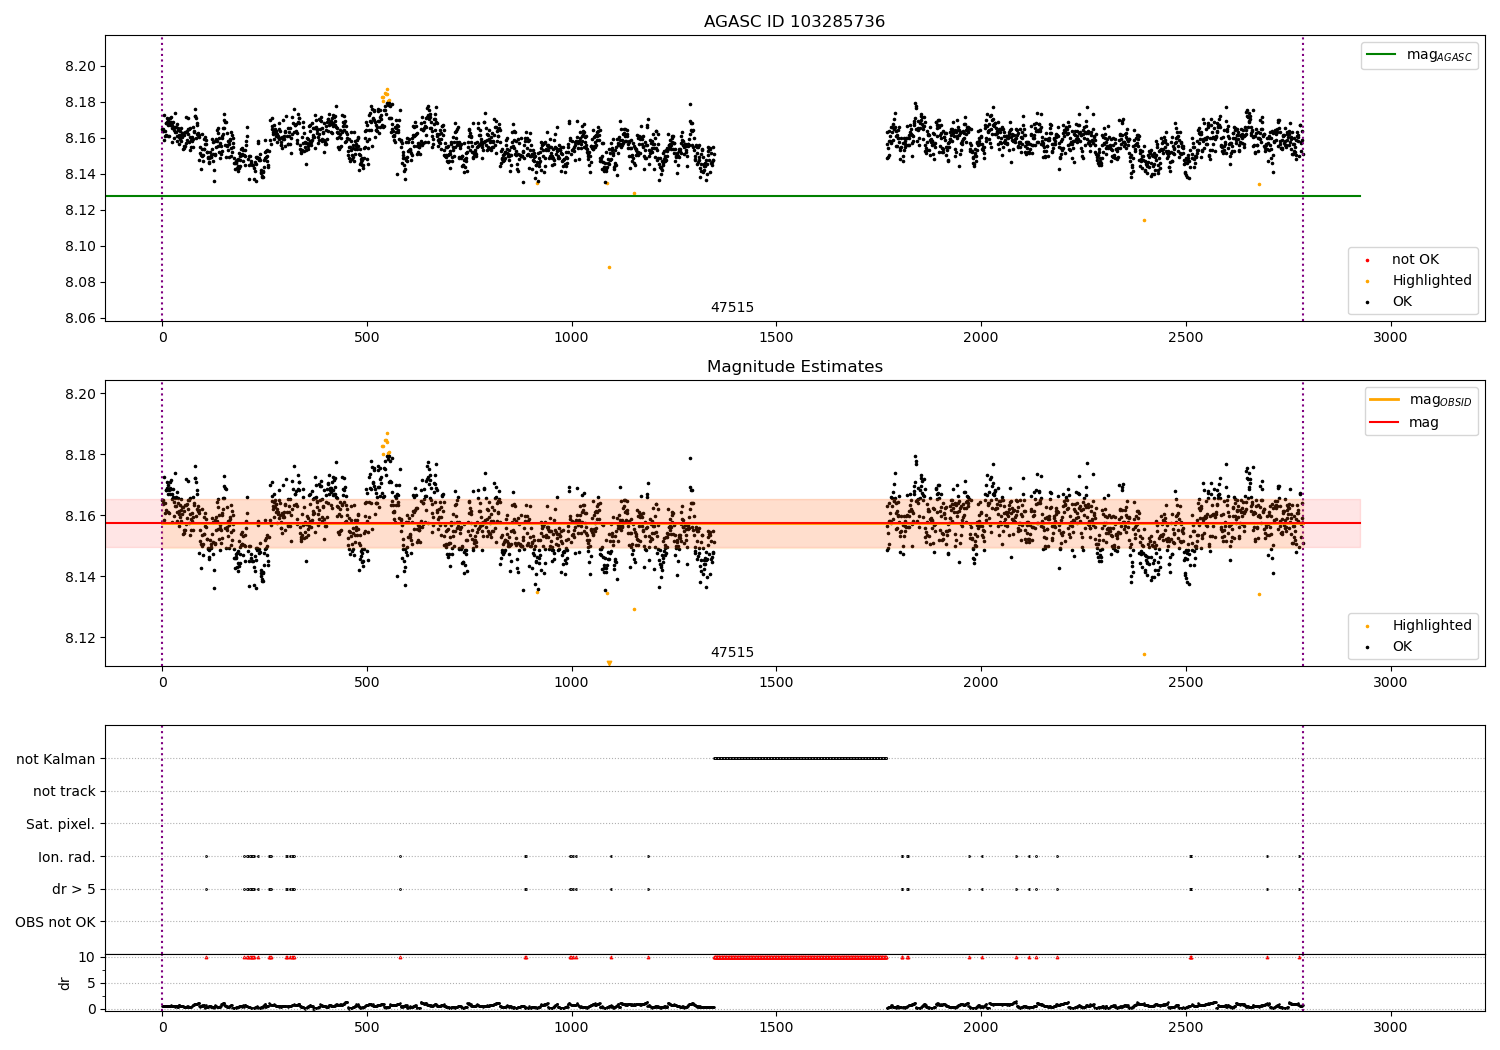The width and height of the screenshot is (1500, 1050).
Task: Click the 8.20 tick in the Magnitude Estimates plot
Action: point(80,395)
